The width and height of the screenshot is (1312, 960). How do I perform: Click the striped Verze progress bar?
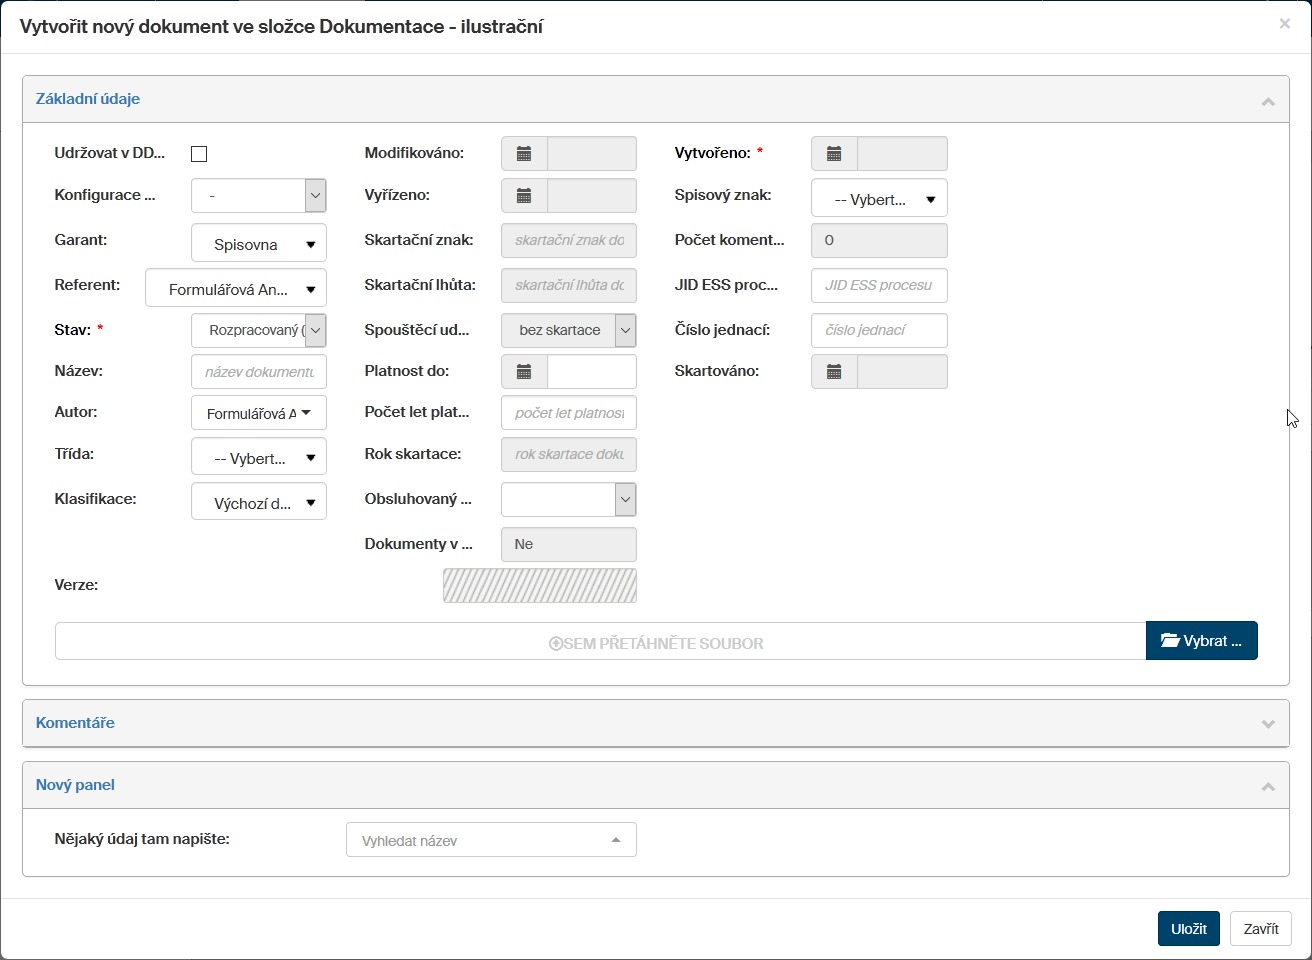(x=539, y=586)
